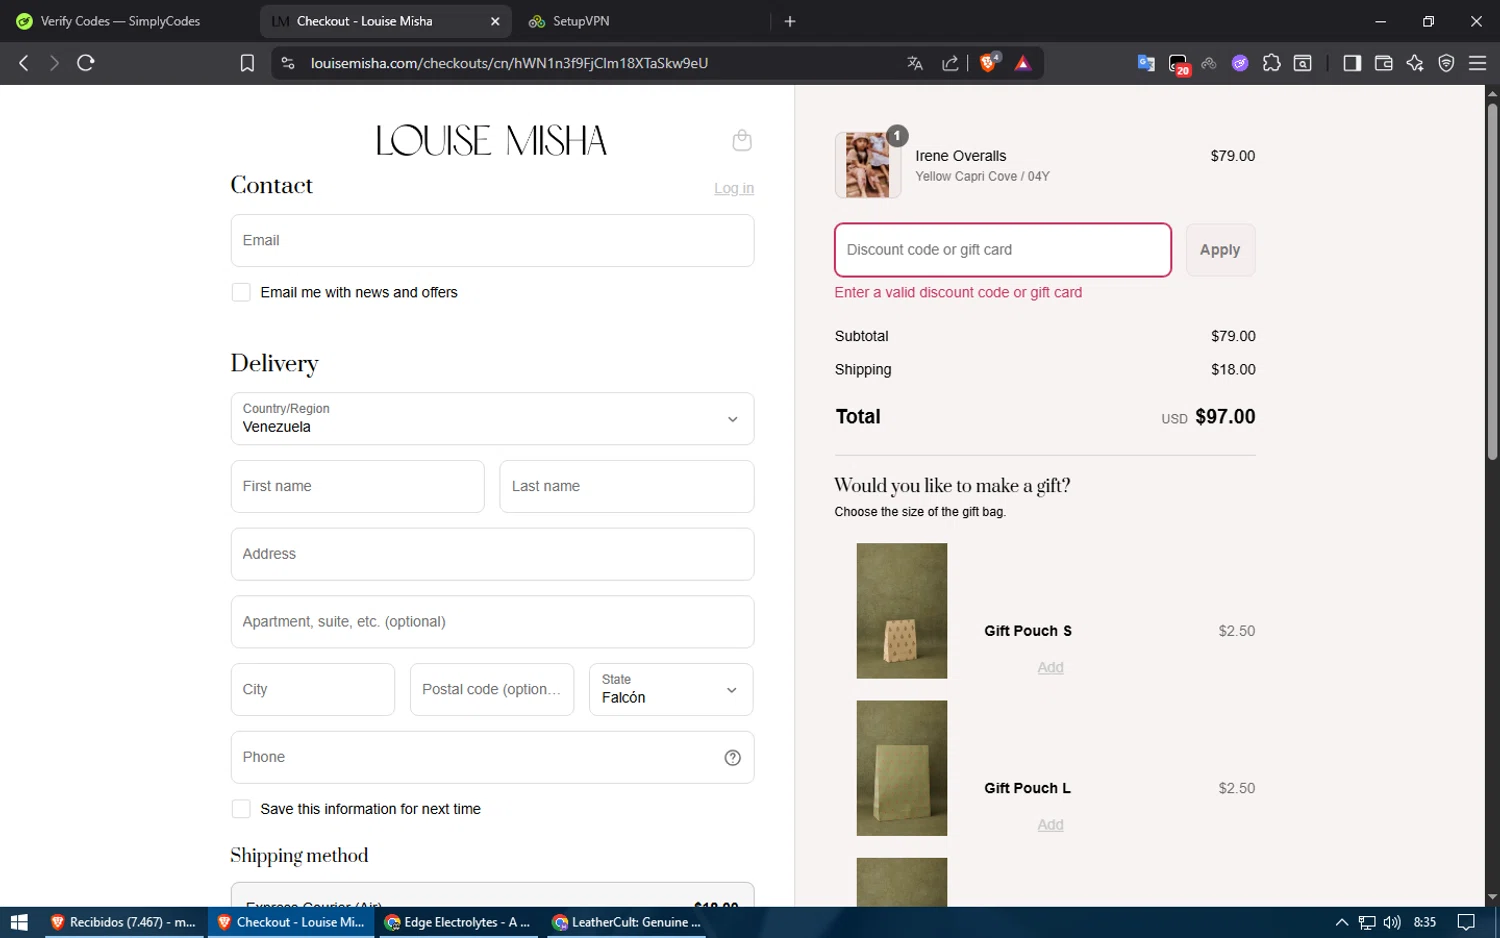Check Email me with news and offers
Screen dimensions: 1500x938
pos(241,292)
